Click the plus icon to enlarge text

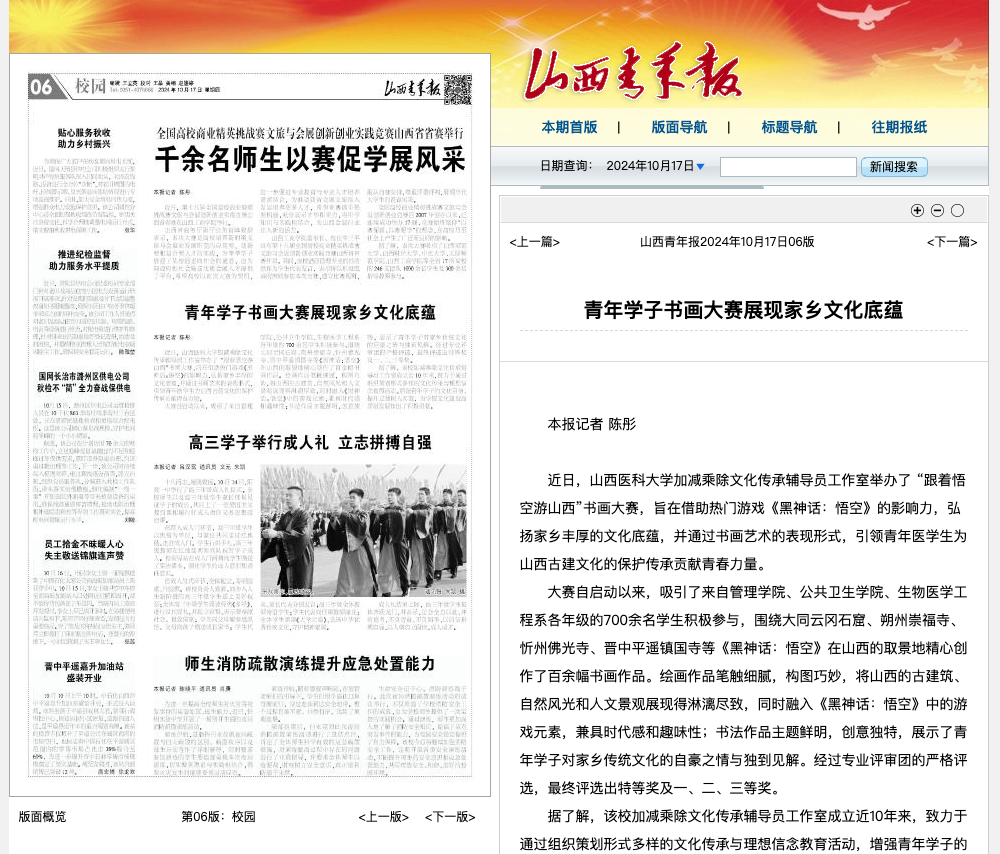(x=917, y=210)
